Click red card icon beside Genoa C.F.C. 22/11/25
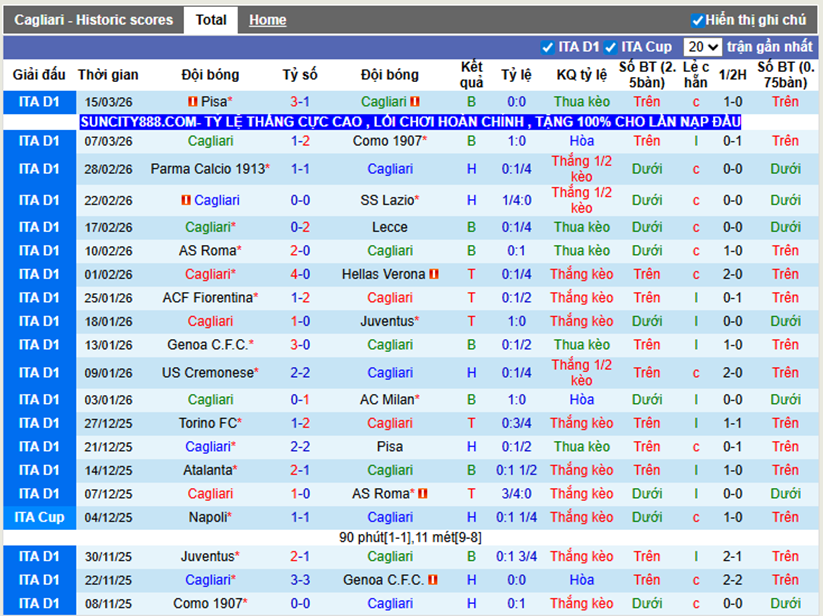The height and width of the screenshot is (616, 823). click(434, 580)
